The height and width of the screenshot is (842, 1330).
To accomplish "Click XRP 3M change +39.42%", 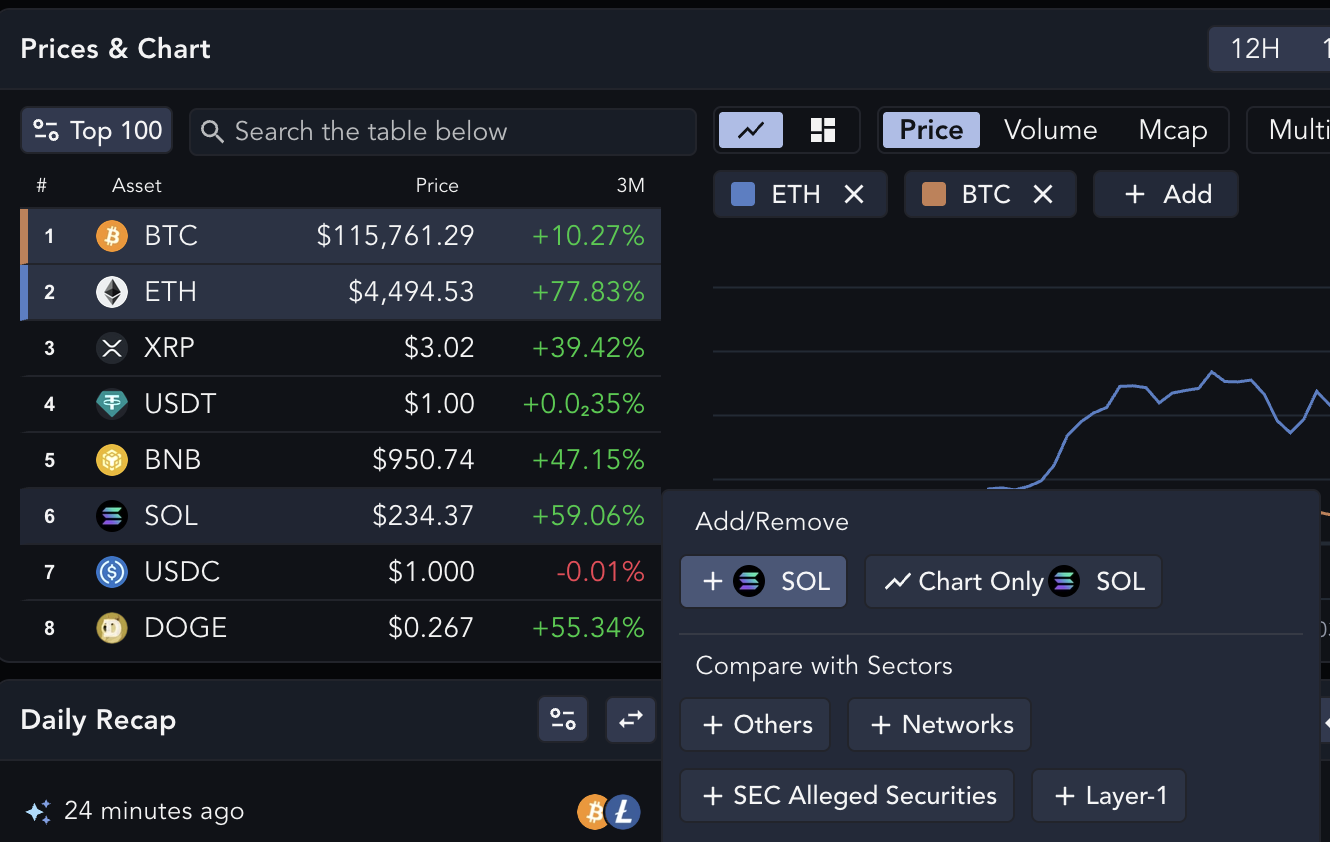I will pos(588,348).
